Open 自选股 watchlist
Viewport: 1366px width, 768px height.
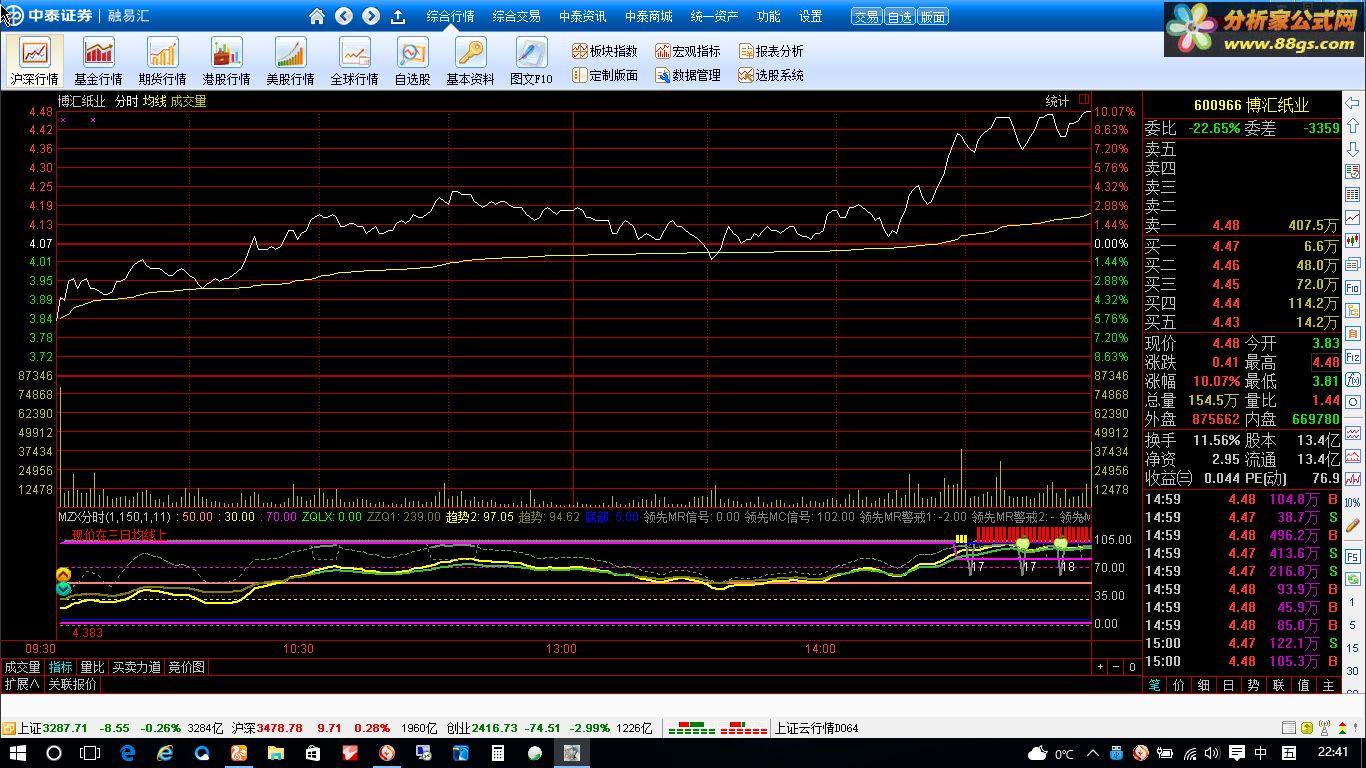[412, 62]
